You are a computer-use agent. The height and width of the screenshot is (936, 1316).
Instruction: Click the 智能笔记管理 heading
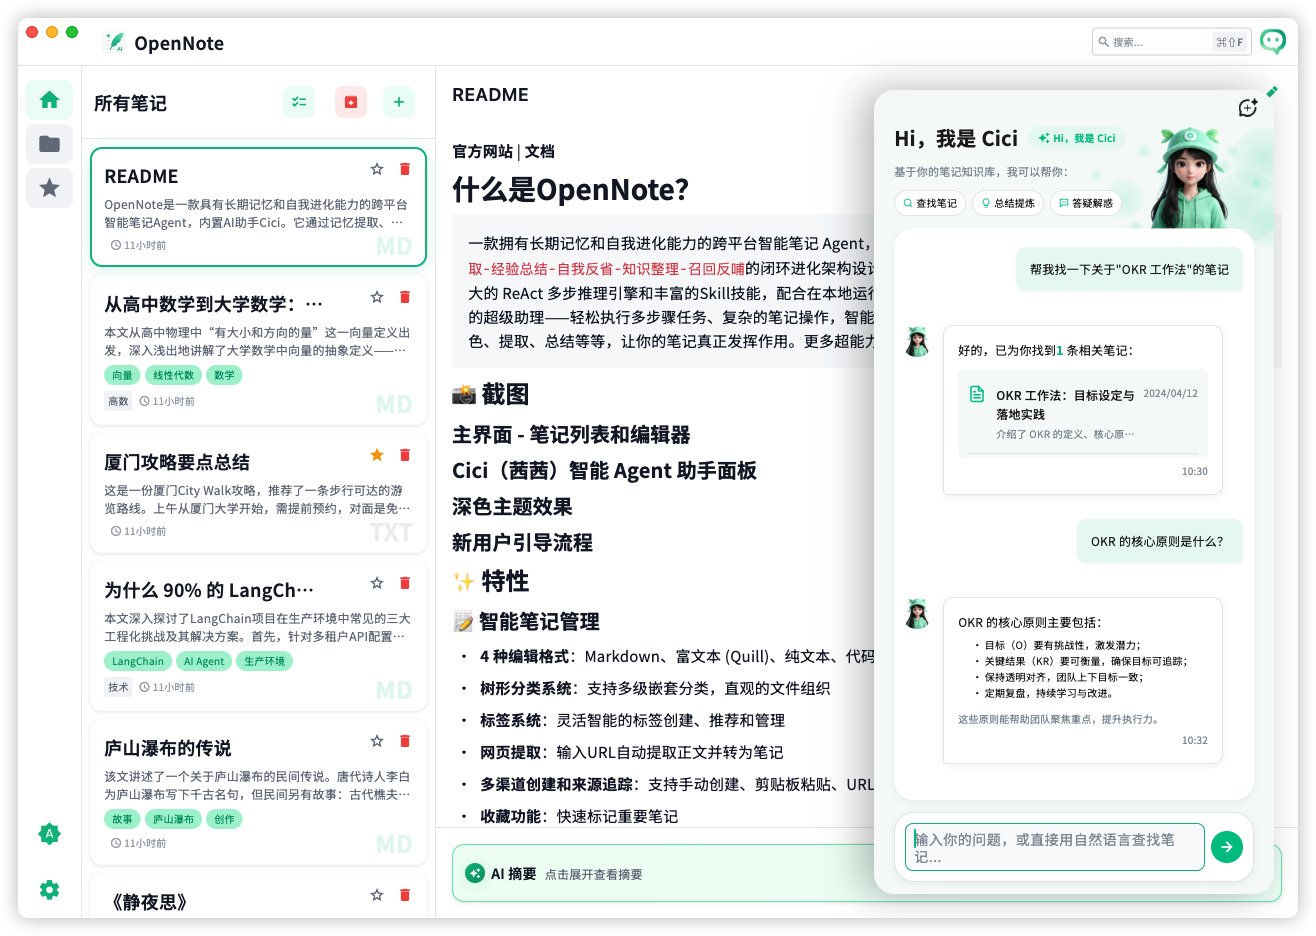[539, 622]
